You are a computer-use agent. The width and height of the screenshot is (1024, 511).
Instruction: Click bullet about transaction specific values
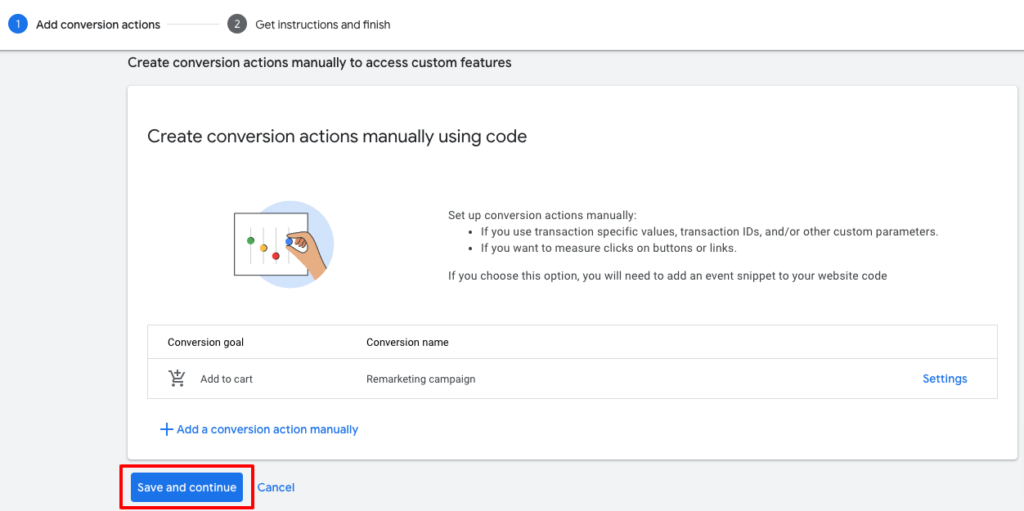[709, 231]
